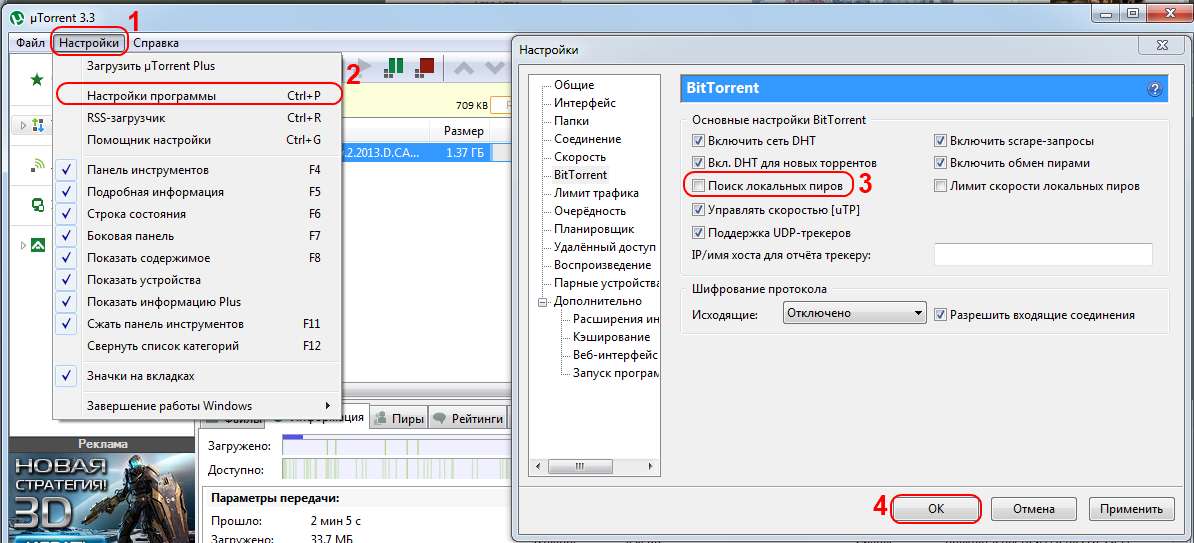Screen dimensions: 1194x543
Task: Expand the apps sidebar category arrow
Action: tap(24, 245)
